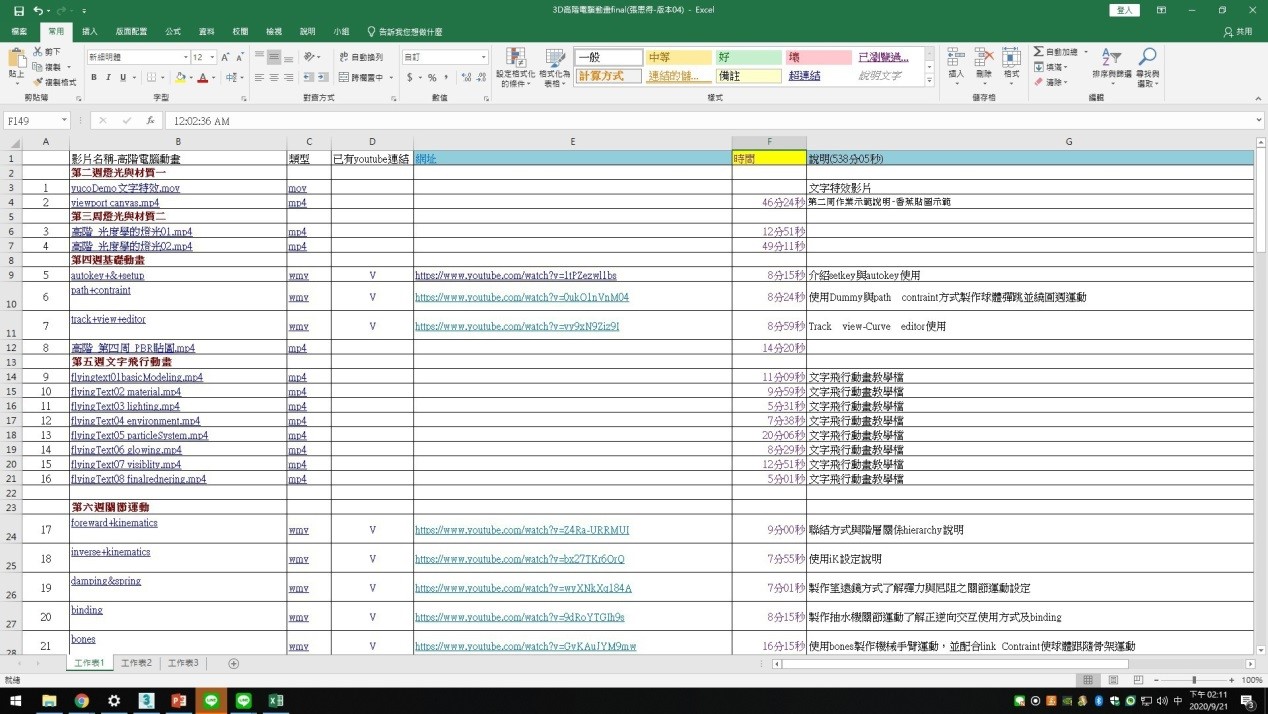Click the Insert Function fx icon
The height and width of the screenshot is (714, 1268).
tap(150, 121)
